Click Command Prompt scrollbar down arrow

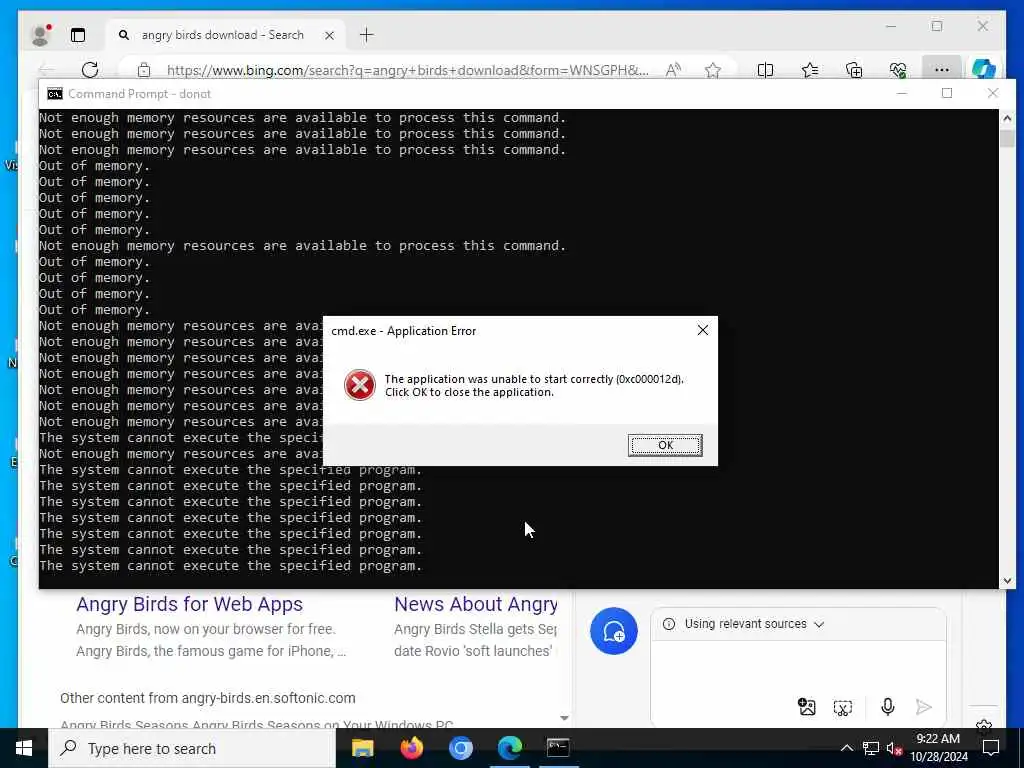[1007, 581]
